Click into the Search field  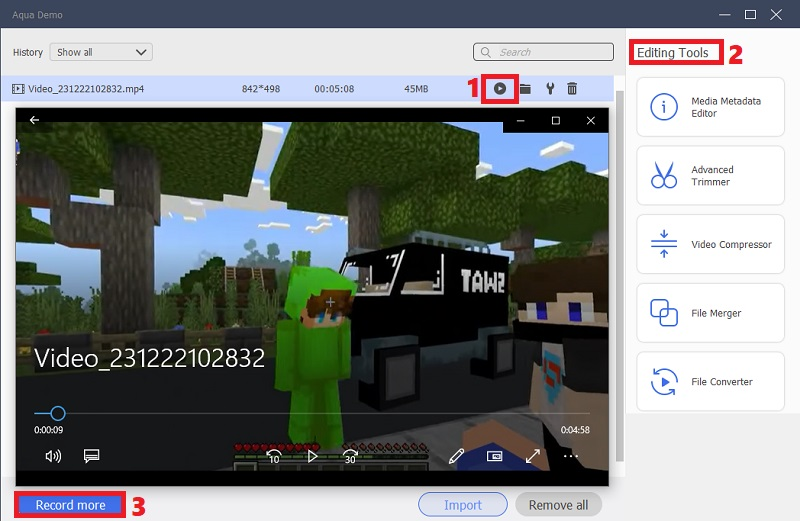click(x=543, y=52)
